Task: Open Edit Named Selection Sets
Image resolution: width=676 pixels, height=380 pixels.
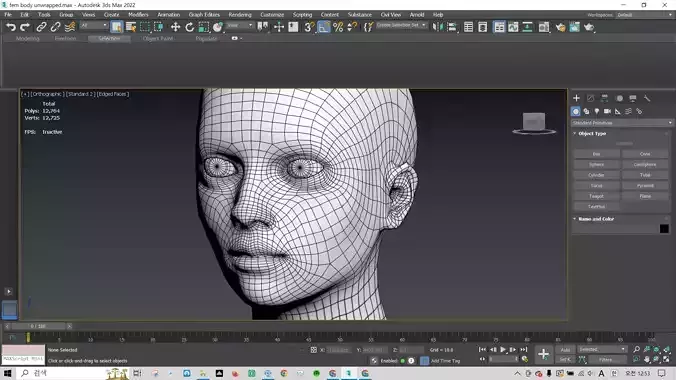Action: point(368,27)
